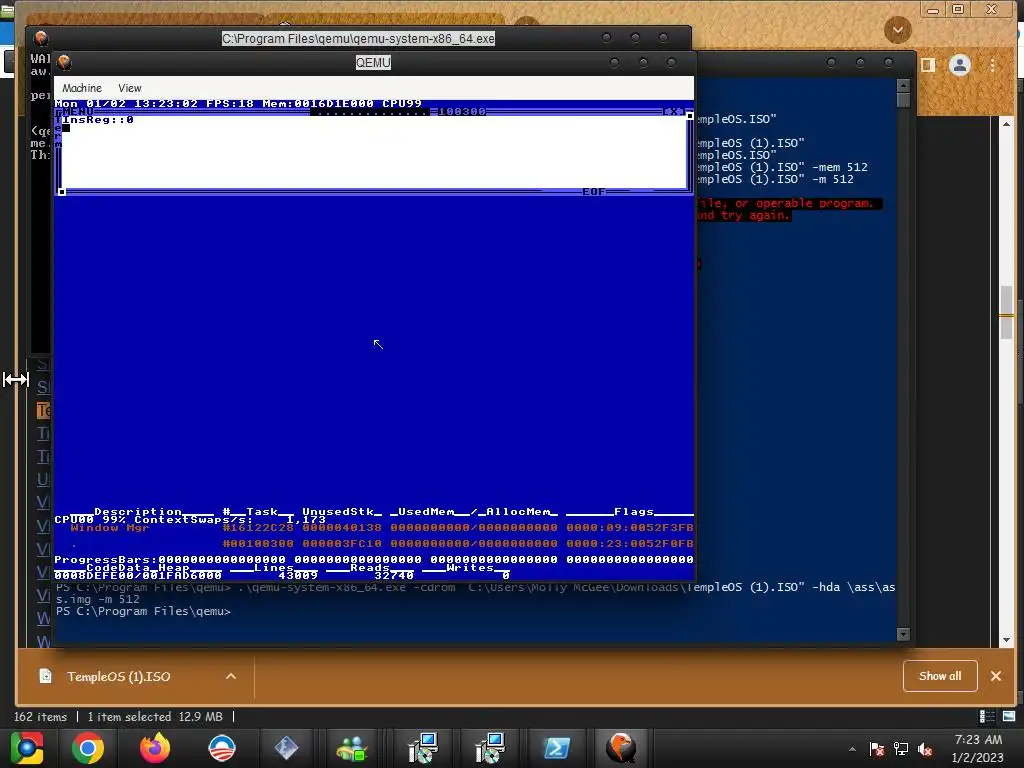Open the red-white-blue circle taskbar icon
1024x768 pixels.
tap(222, 748)
